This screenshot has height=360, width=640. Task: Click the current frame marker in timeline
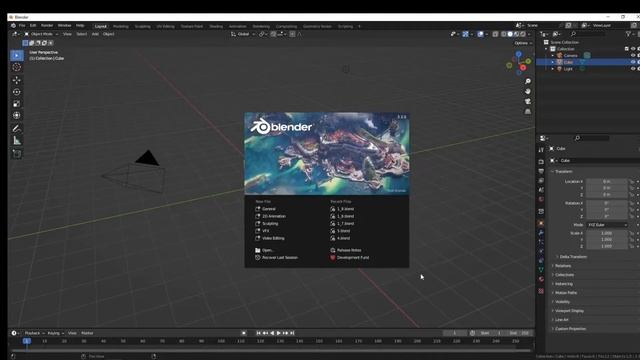27,341
